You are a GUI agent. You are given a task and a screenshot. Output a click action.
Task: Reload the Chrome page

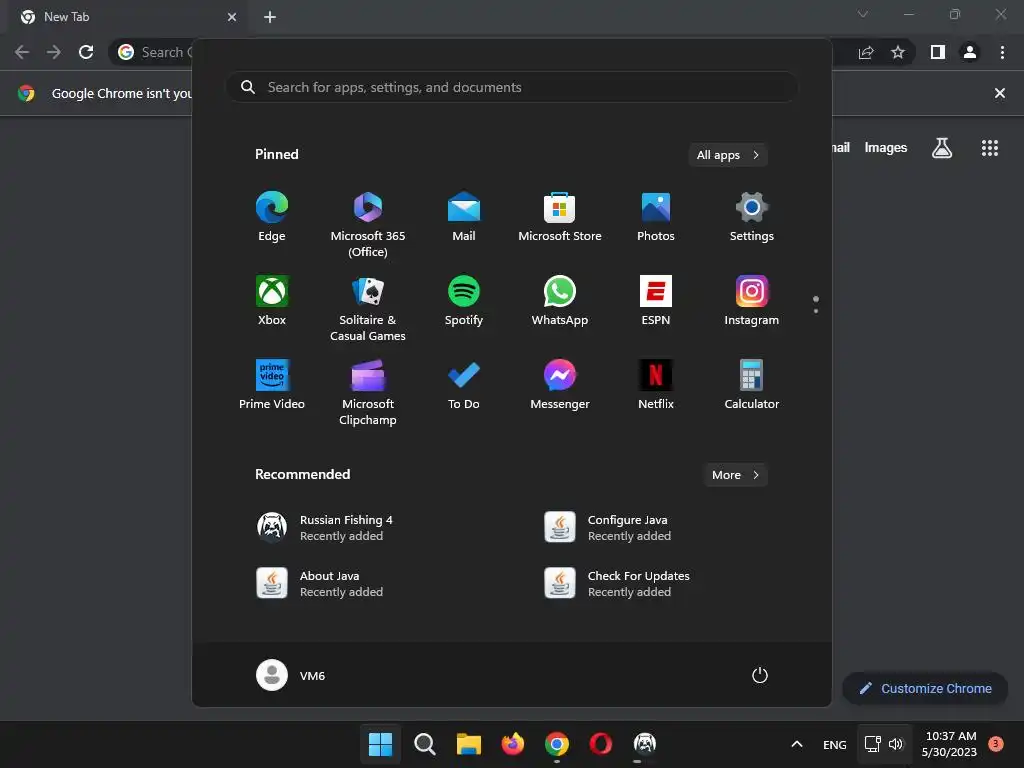[86, 52]
